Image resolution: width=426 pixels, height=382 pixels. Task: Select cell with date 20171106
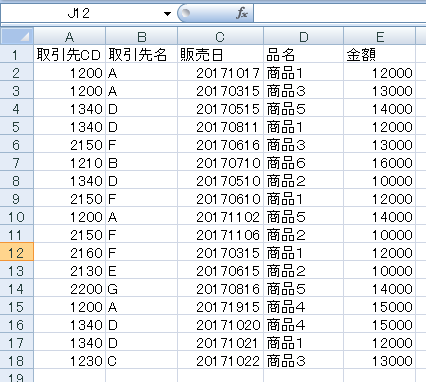(220, 235)
